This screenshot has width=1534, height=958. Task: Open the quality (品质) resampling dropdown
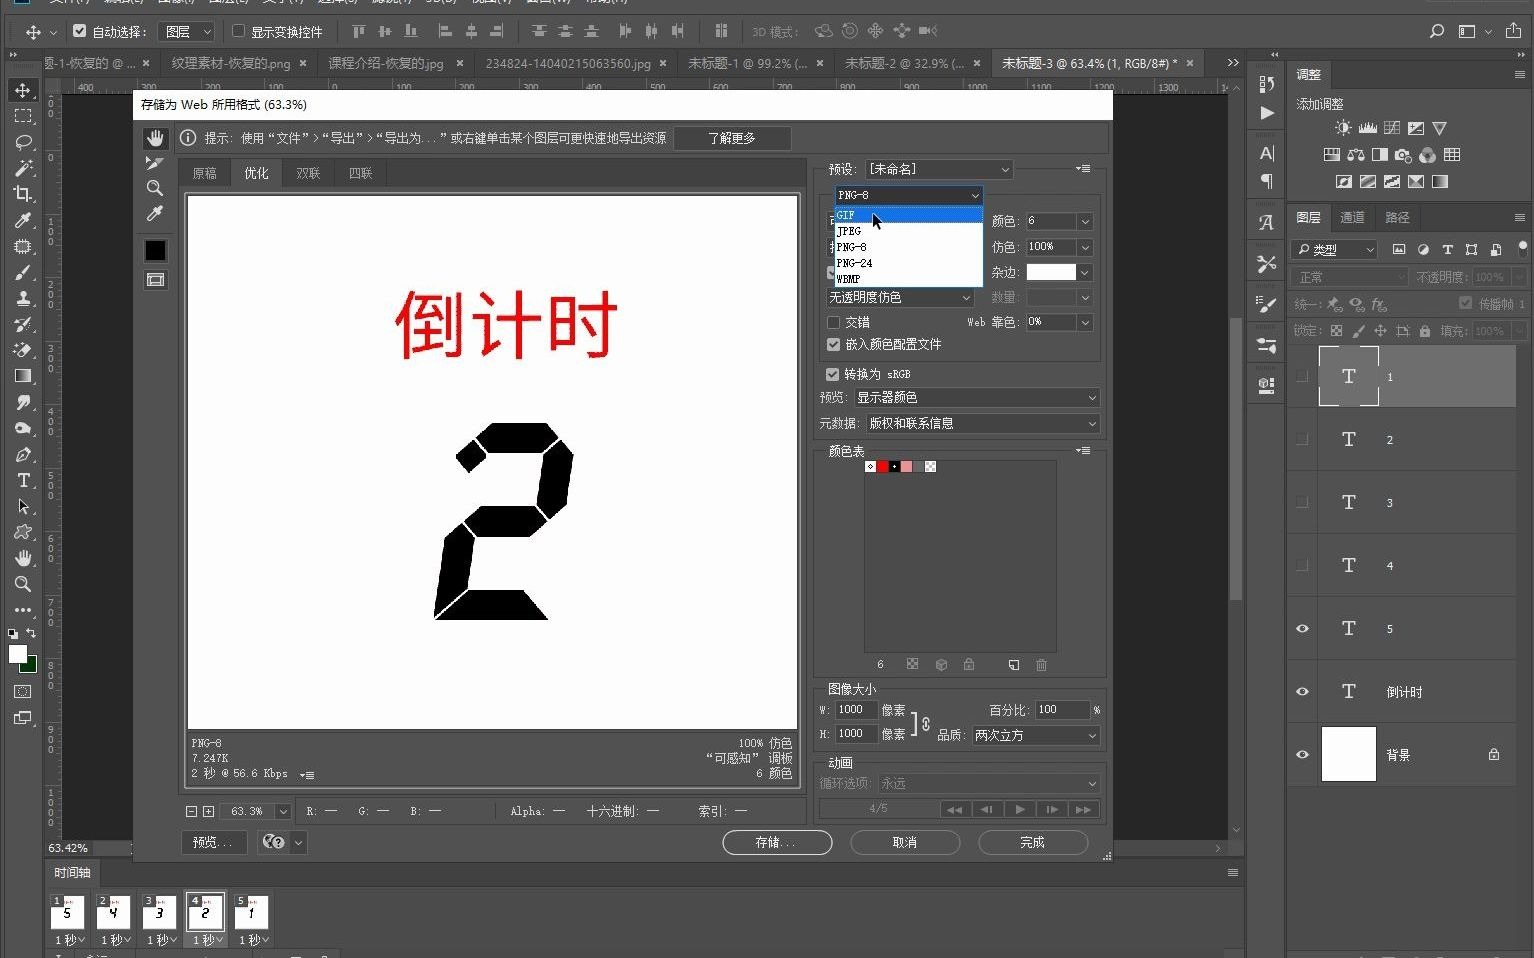point(1035,735)
